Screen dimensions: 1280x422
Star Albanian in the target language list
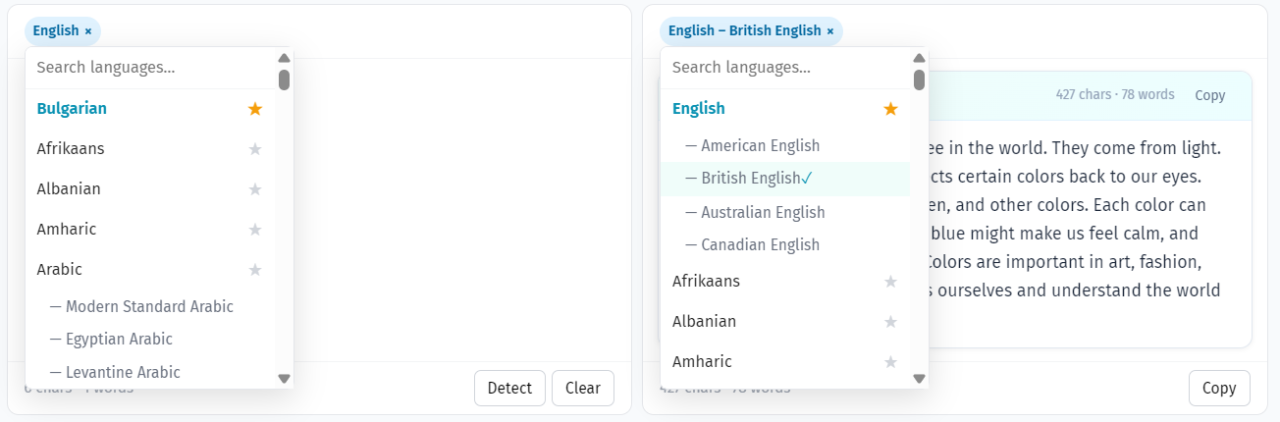[891, 322]
